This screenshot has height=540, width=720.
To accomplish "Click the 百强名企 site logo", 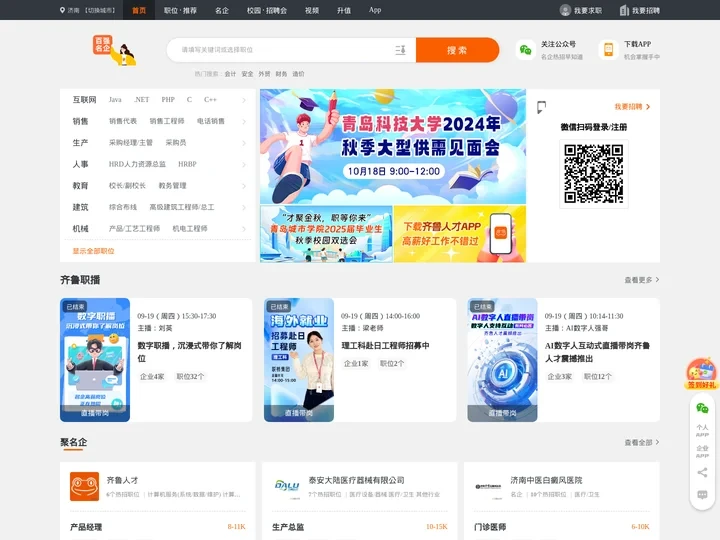I will click(x=114, y=50).
